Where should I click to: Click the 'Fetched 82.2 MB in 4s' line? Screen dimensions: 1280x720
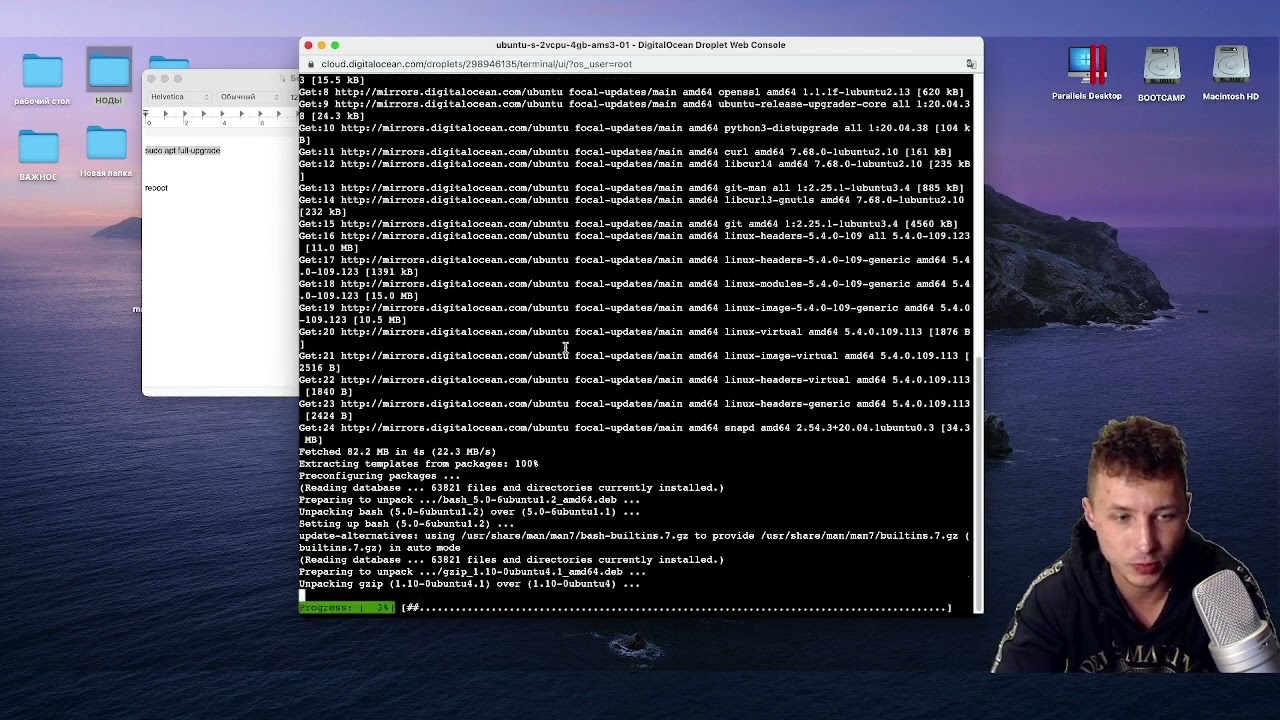[397, 452]
